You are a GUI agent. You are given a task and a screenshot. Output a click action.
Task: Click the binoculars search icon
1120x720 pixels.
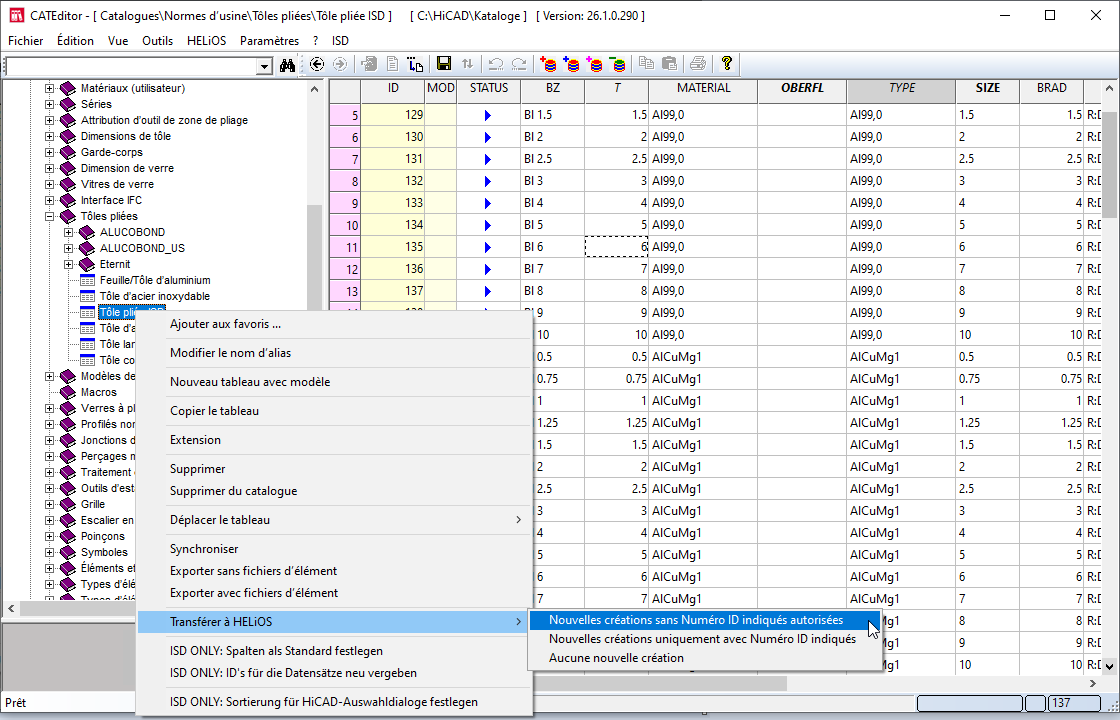click(288, 65)
